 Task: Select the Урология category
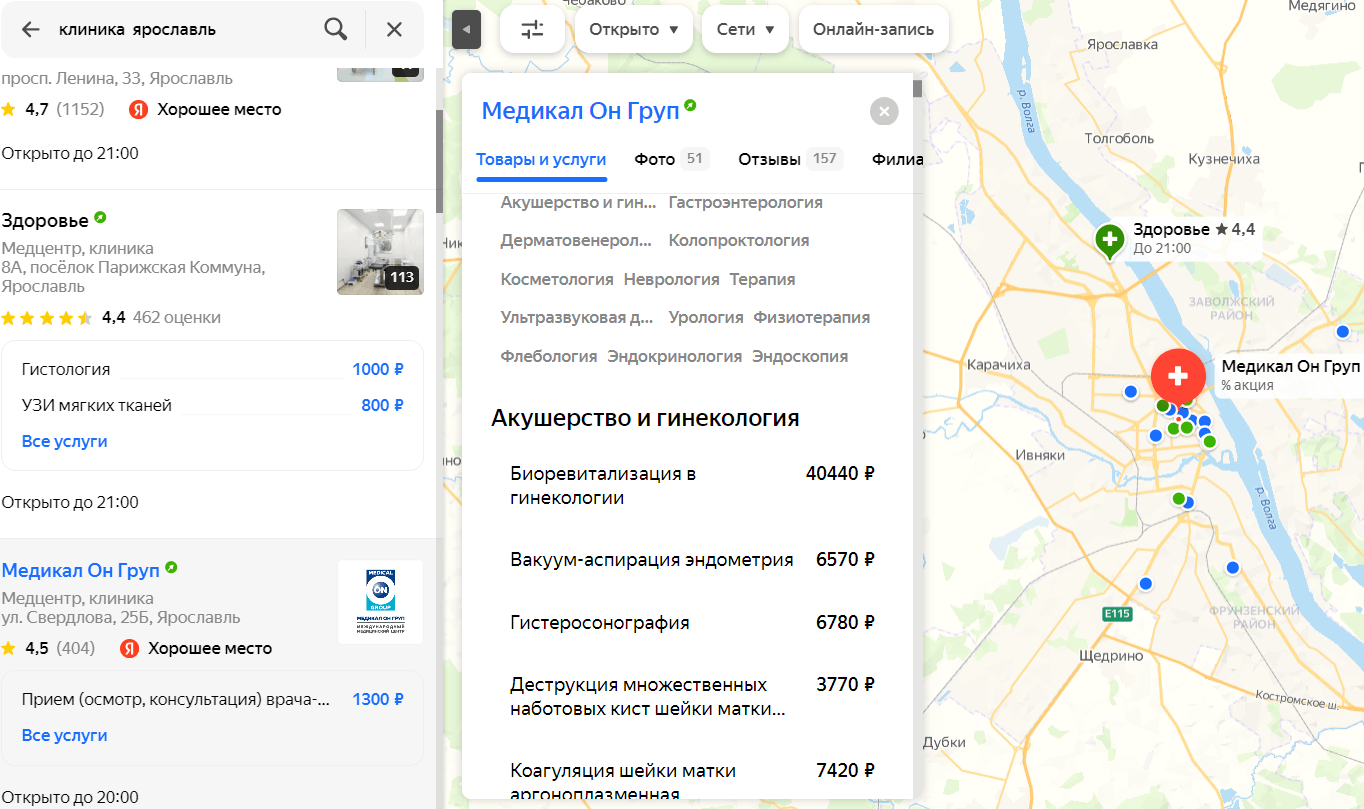(x=706, y=318)
